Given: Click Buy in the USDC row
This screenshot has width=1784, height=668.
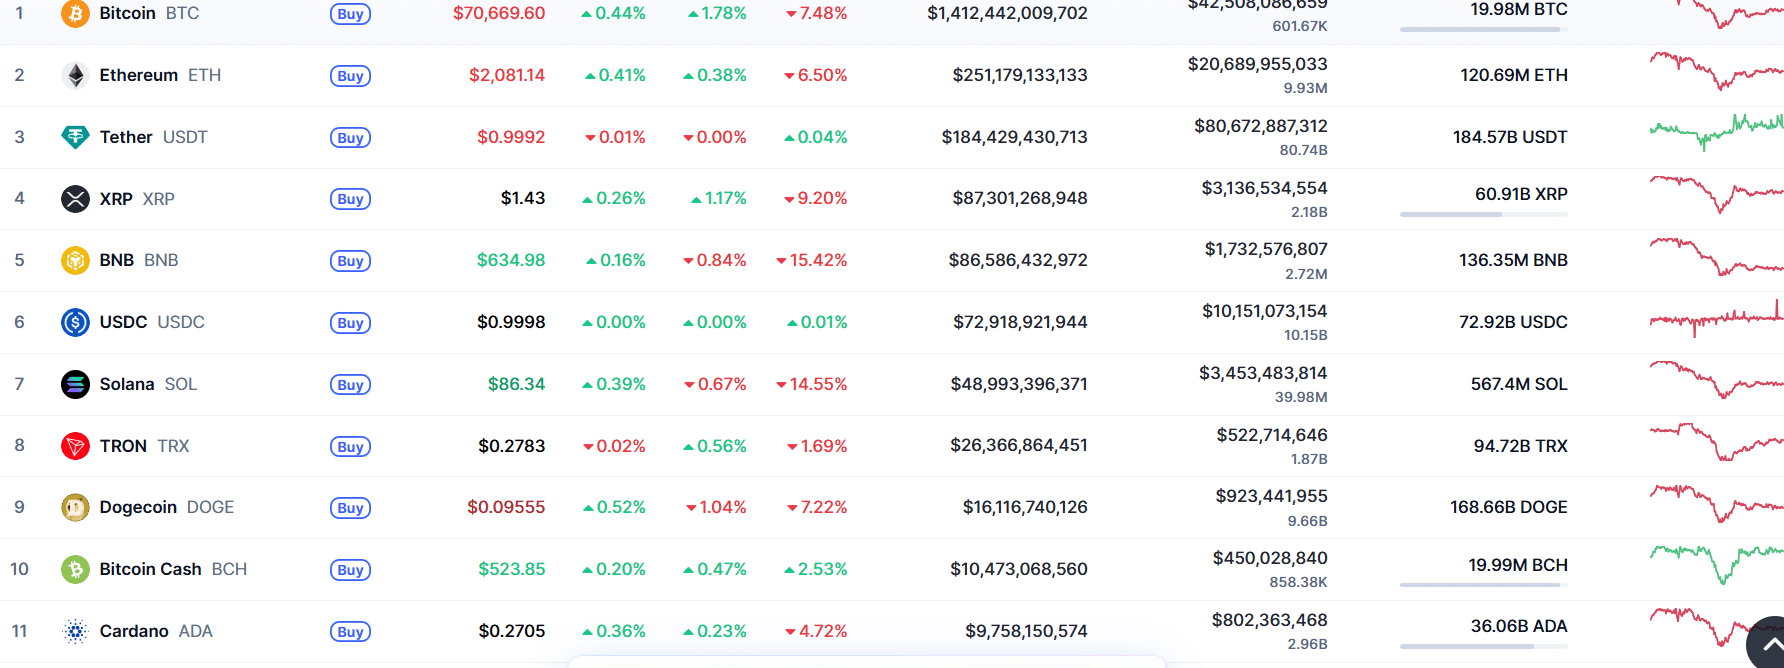Looking at the screenshot, I should pos(350,323).
